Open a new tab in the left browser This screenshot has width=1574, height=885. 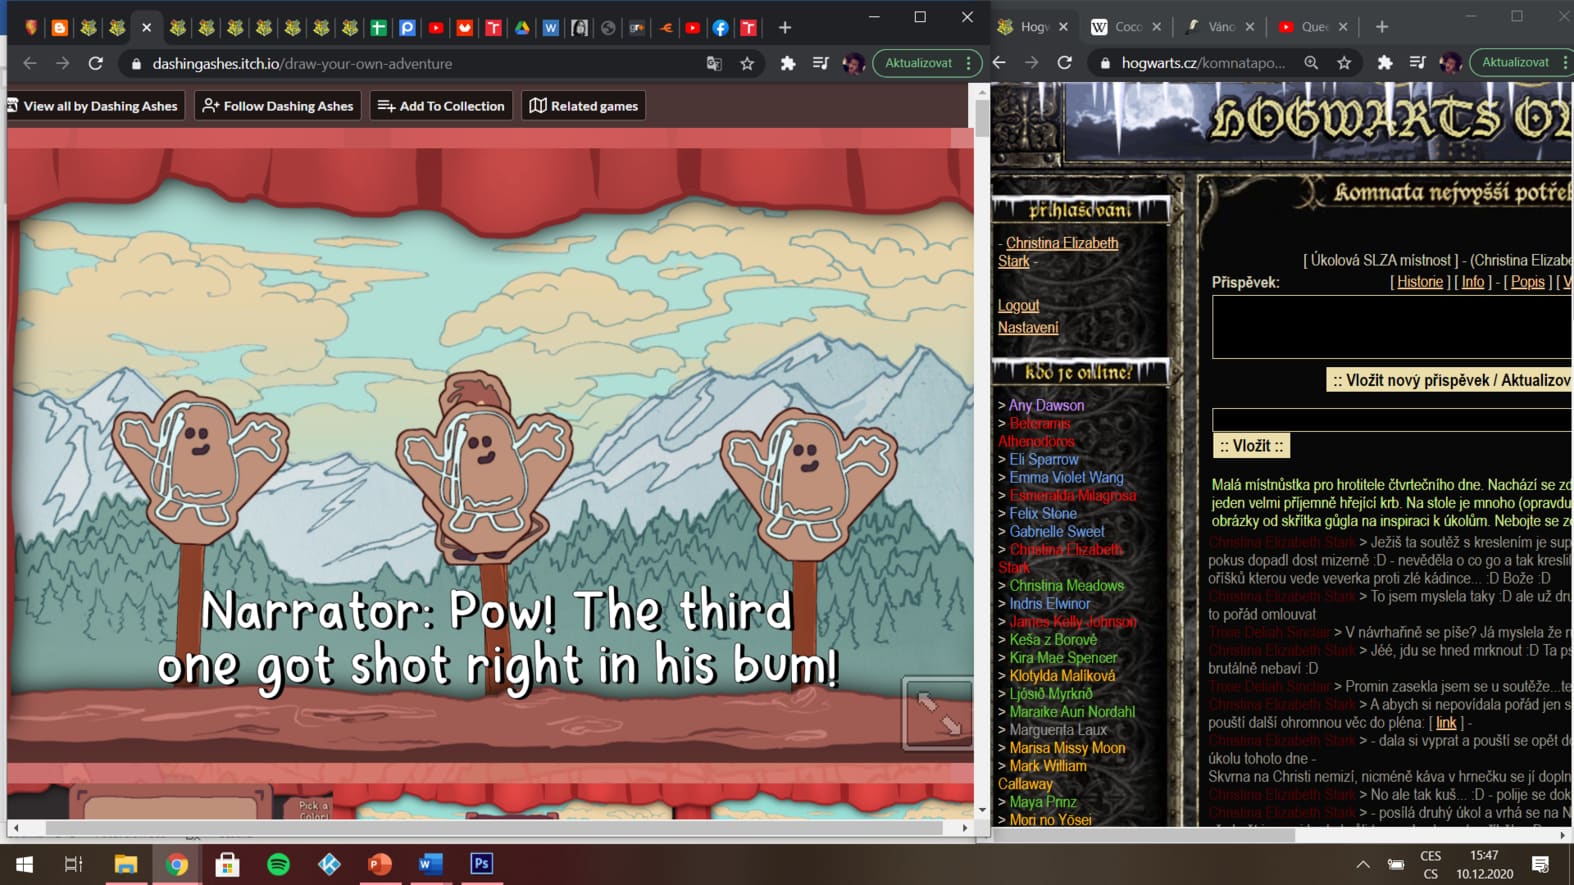point(785,28)
